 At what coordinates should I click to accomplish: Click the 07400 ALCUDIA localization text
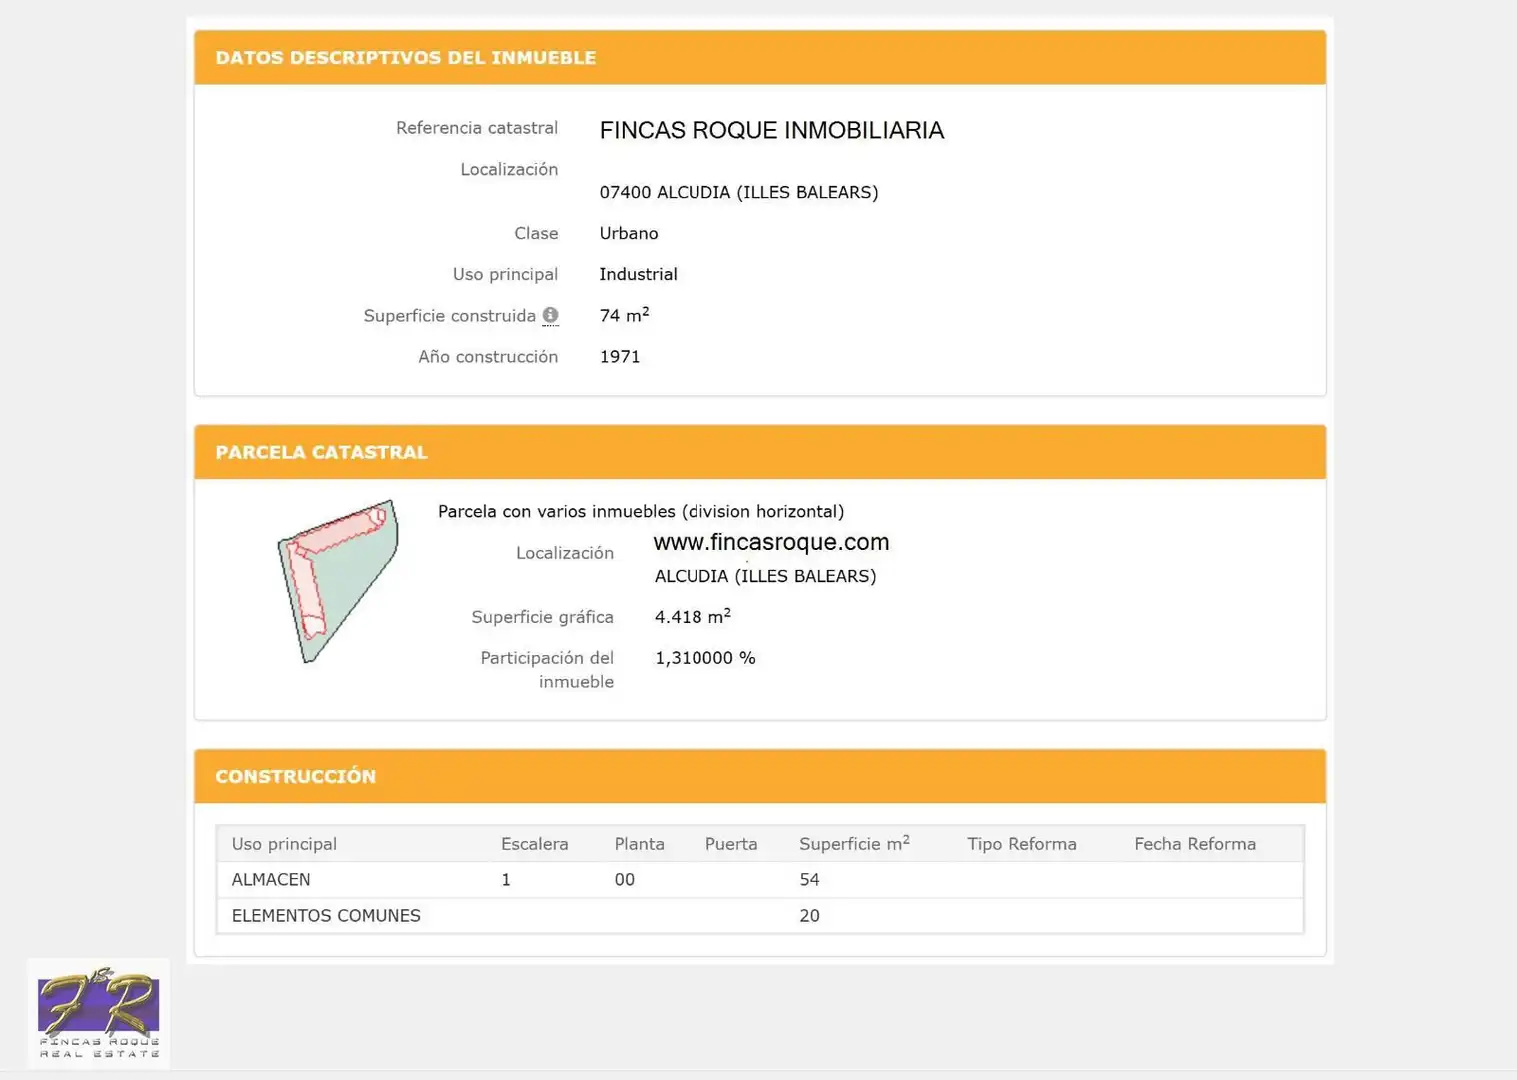(x=739, y=192)
